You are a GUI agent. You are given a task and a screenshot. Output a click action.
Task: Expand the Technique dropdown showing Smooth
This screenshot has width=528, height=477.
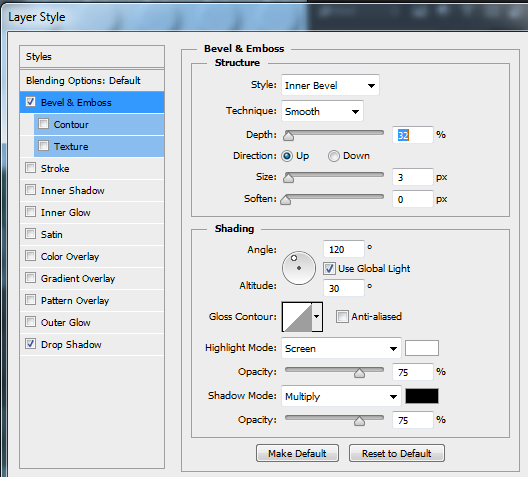(322, 111)
